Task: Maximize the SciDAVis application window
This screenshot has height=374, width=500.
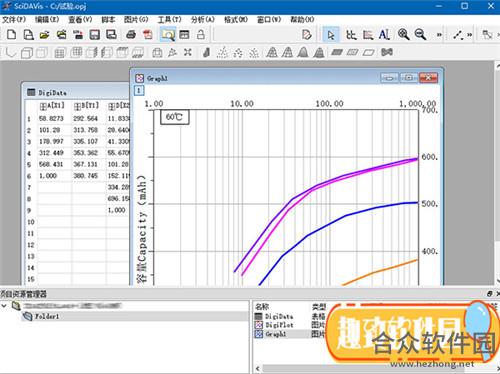Action: [464, 6]
